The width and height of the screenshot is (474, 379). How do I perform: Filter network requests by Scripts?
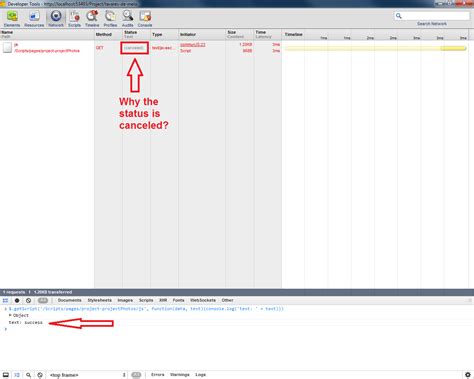146,300
